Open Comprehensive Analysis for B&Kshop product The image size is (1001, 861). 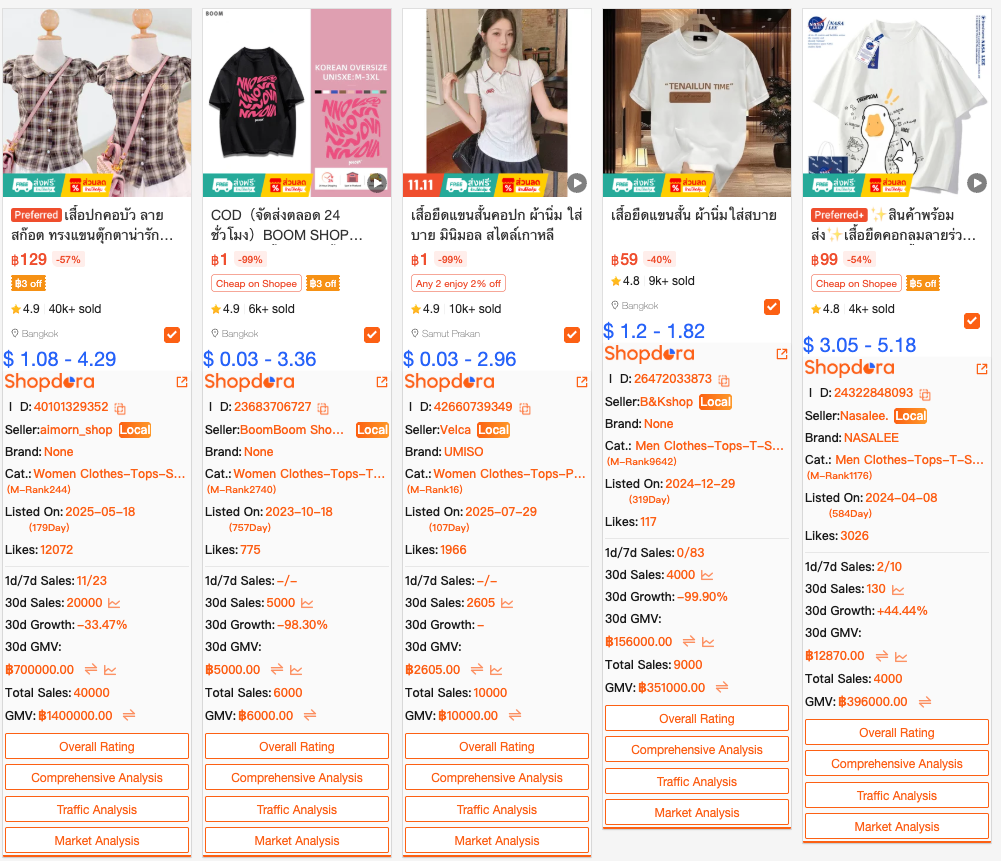(696, 749)
